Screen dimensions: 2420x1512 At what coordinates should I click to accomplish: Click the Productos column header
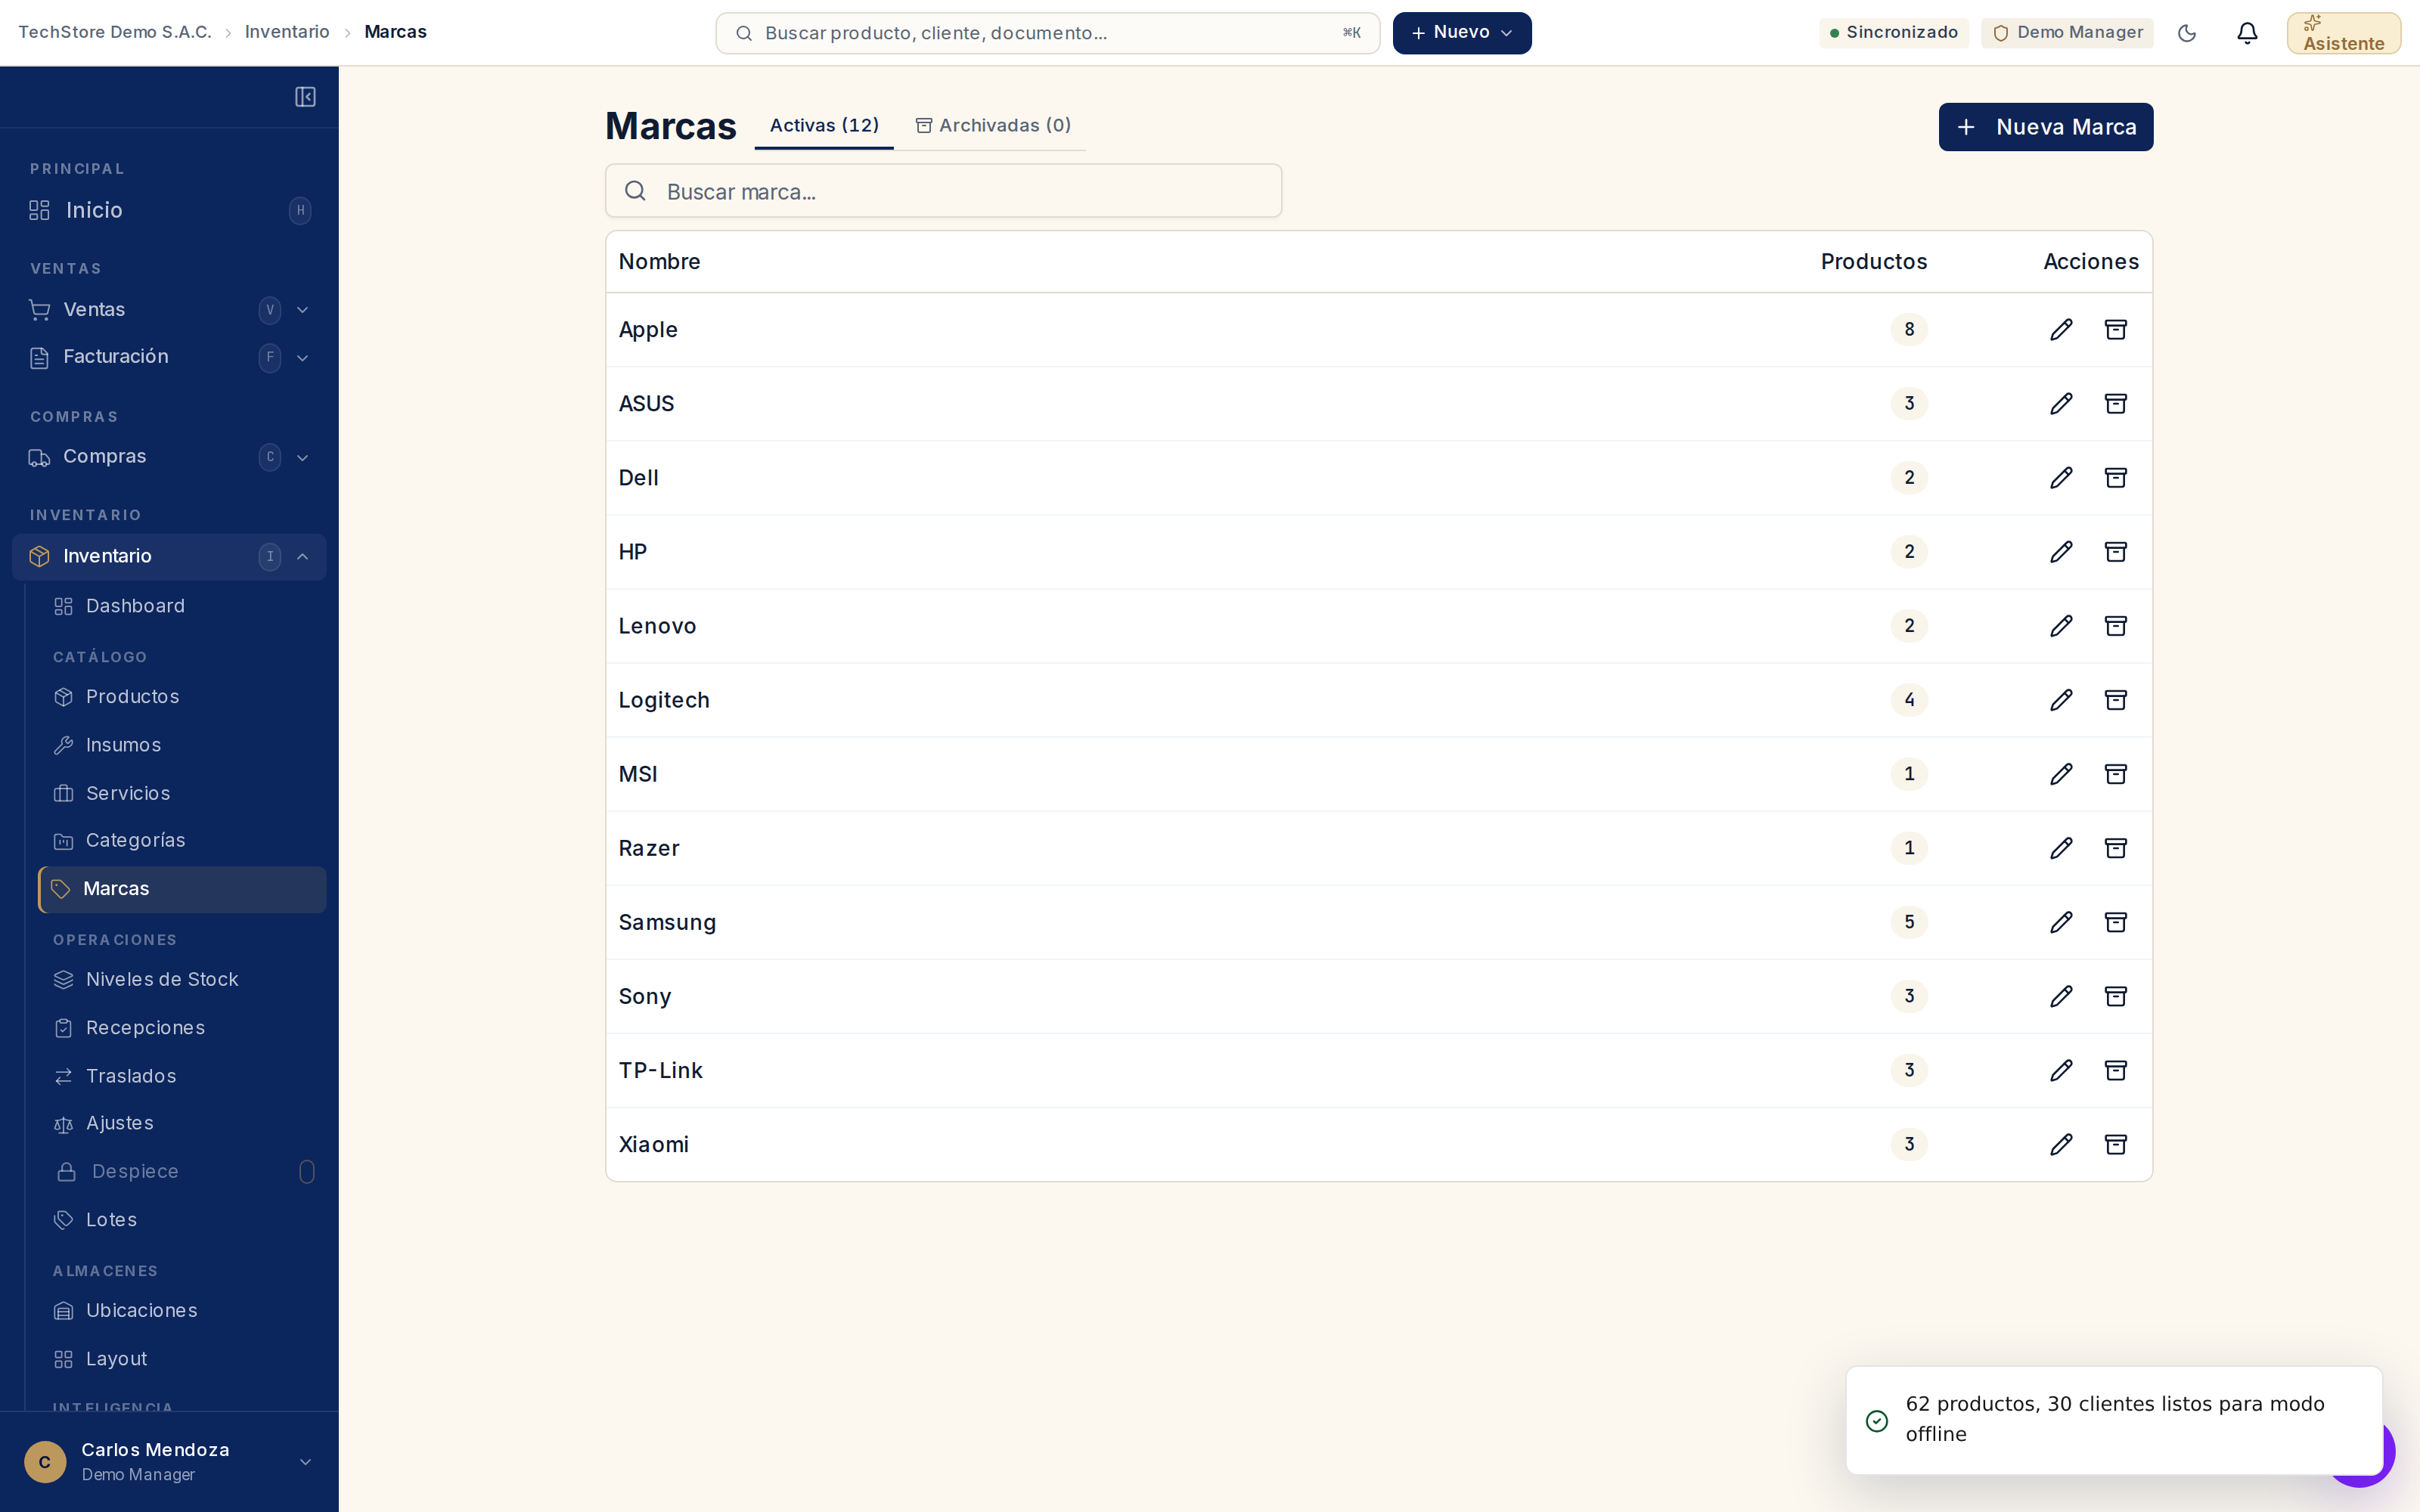pos(1873,262)
